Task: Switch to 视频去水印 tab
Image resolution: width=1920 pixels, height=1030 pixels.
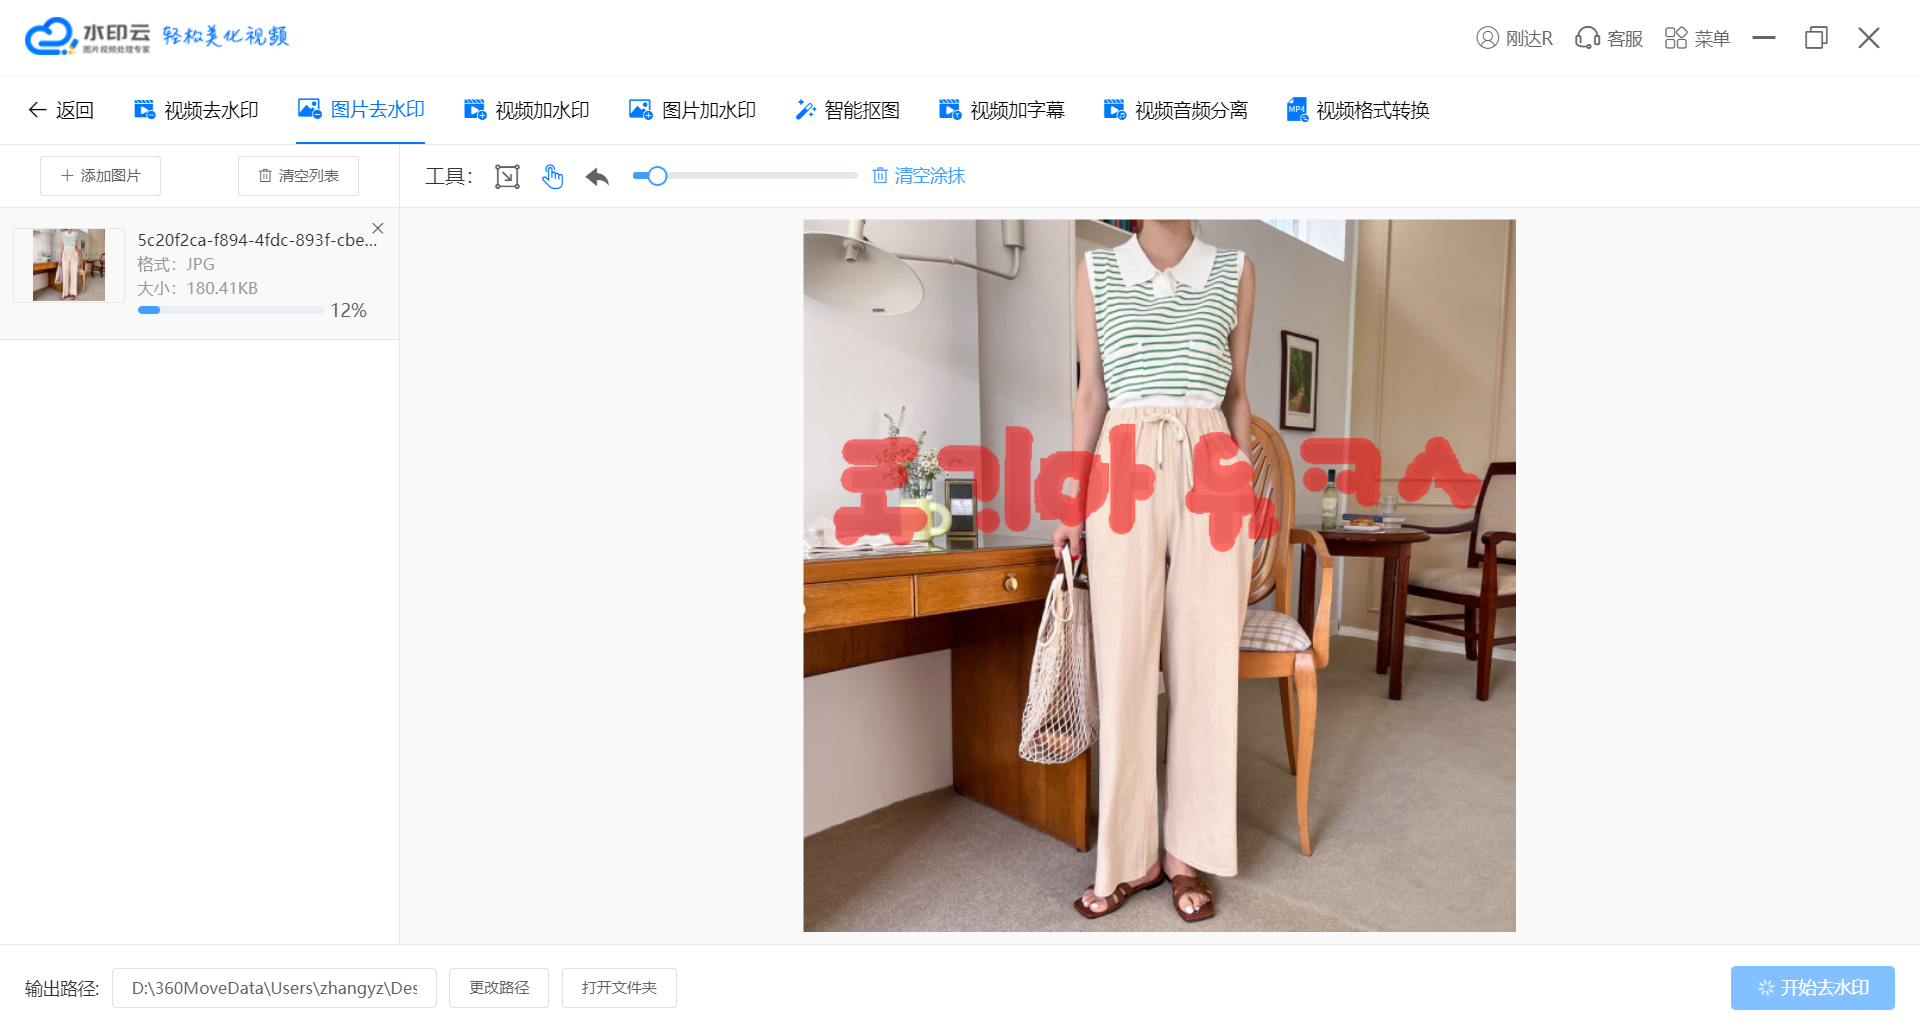Action: 197,110
